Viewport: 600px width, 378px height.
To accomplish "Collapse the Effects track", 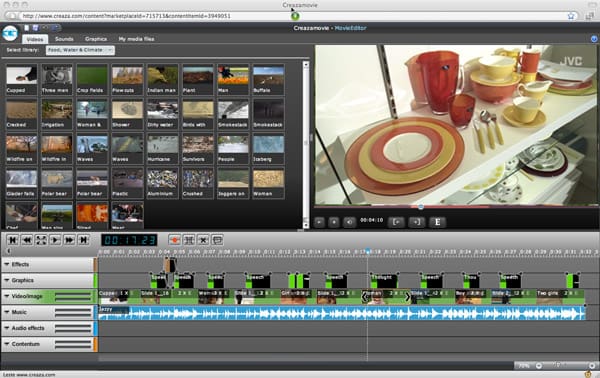I will pyautogui.click(x=7, y=264).
